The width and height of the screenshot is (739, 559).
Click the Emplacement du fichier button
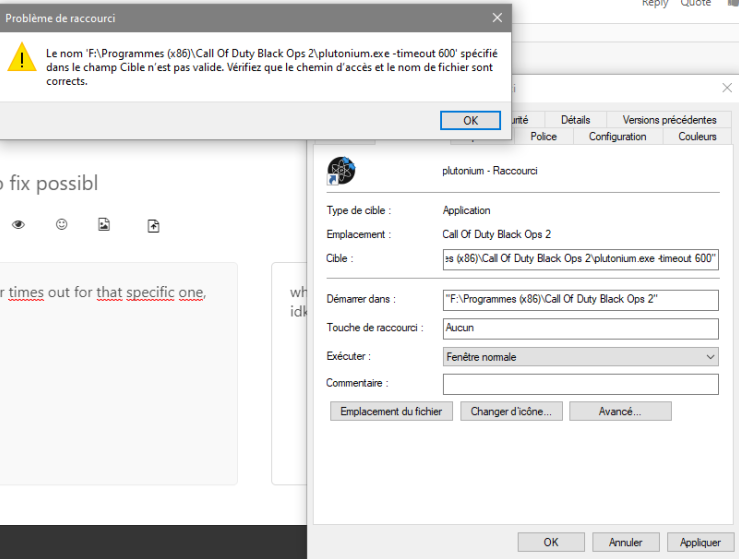[x=391, y=411]
